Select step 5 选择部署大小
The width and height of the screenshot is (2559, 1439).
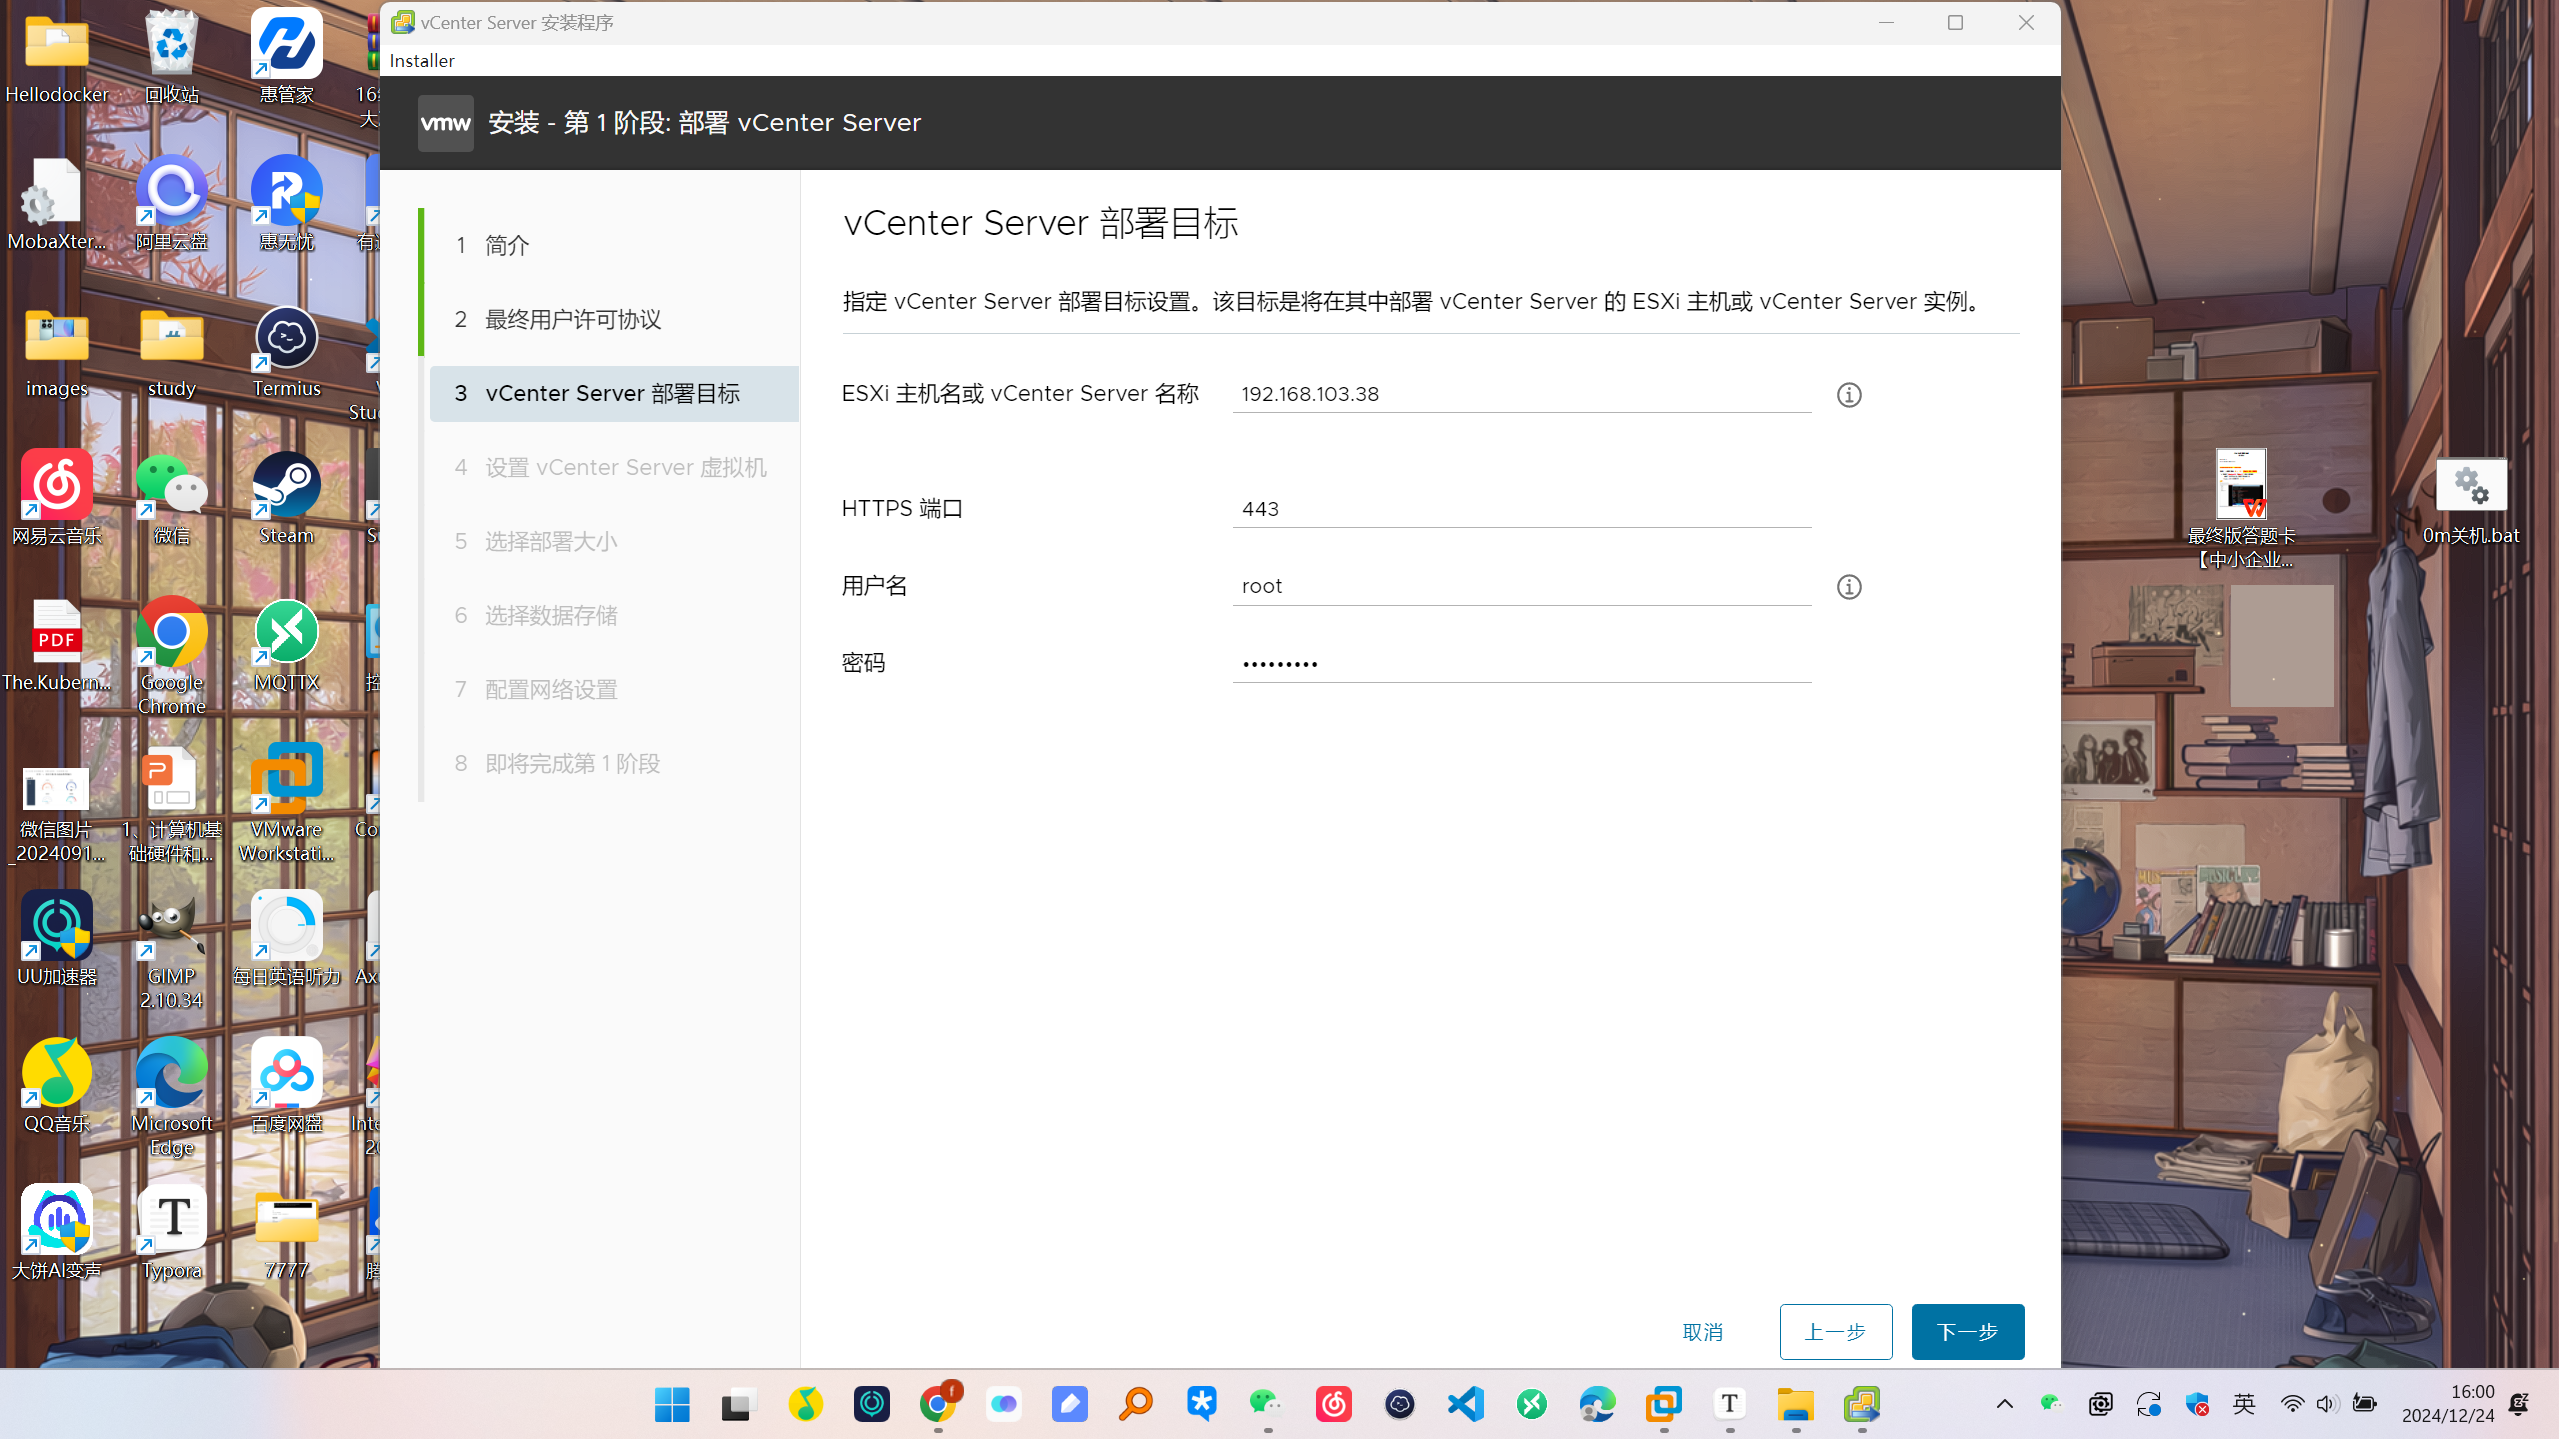pyautogui.click(x=613, y=541)
